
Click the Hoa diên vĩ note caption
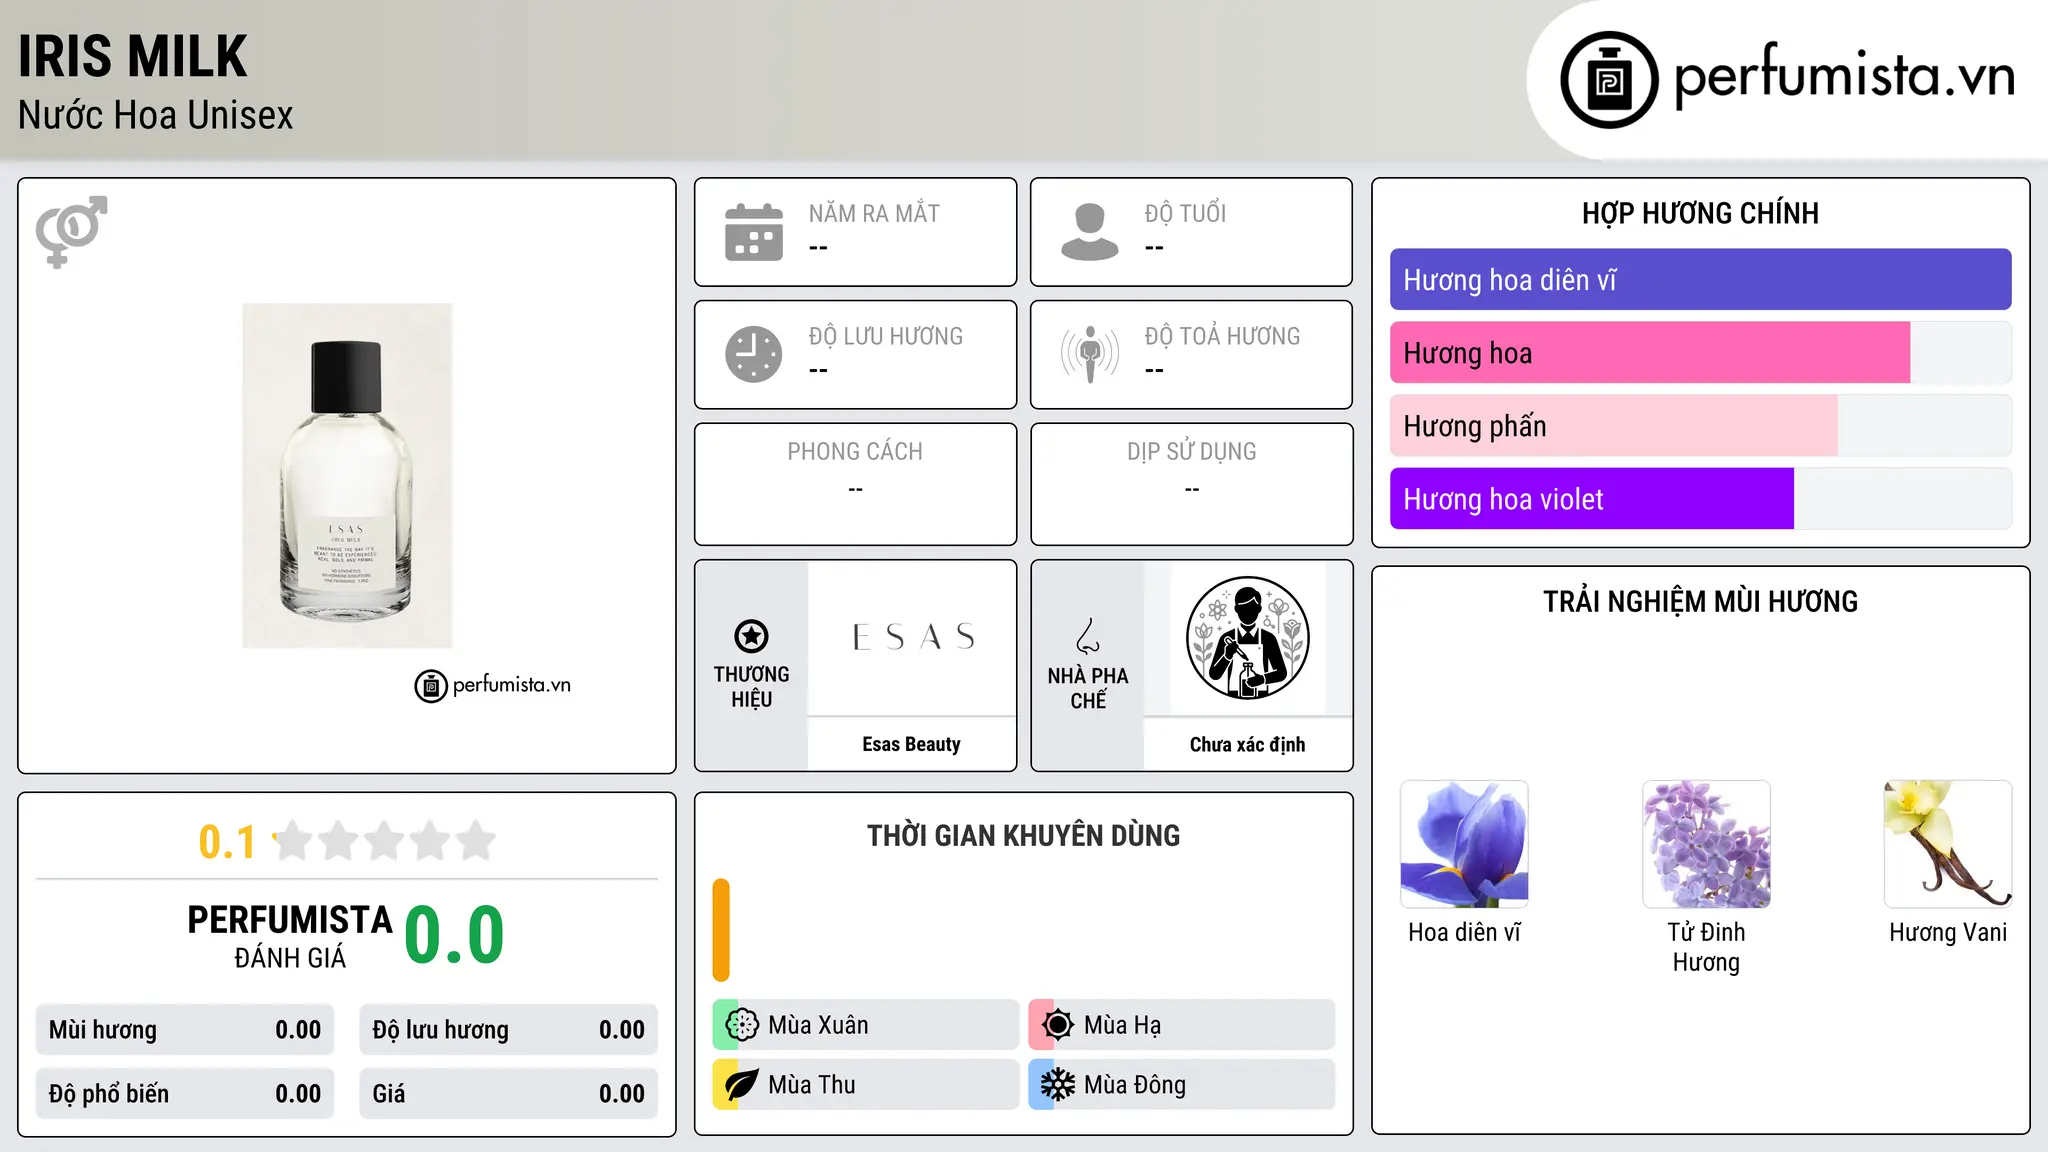click(1464, 932)
